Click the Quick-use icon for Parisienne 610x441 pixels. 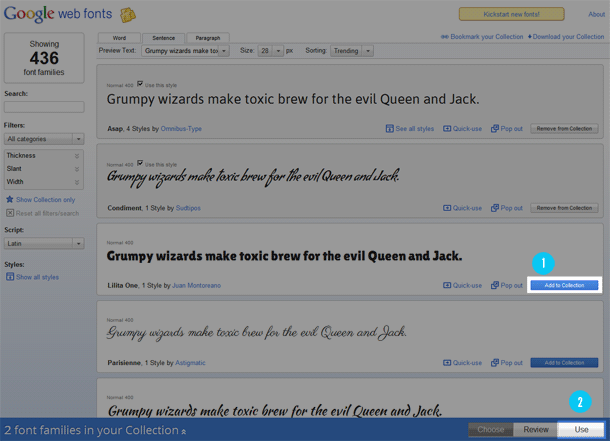point(447,363)
